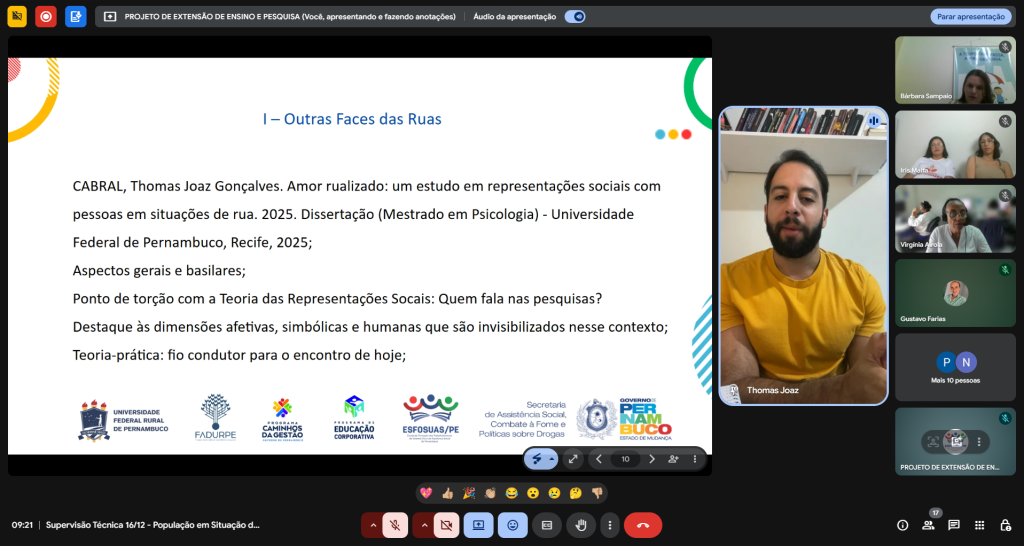The image size is (1024, 546).
Task: Open more options menu in call bar
Action: click(x=609, y=525)
